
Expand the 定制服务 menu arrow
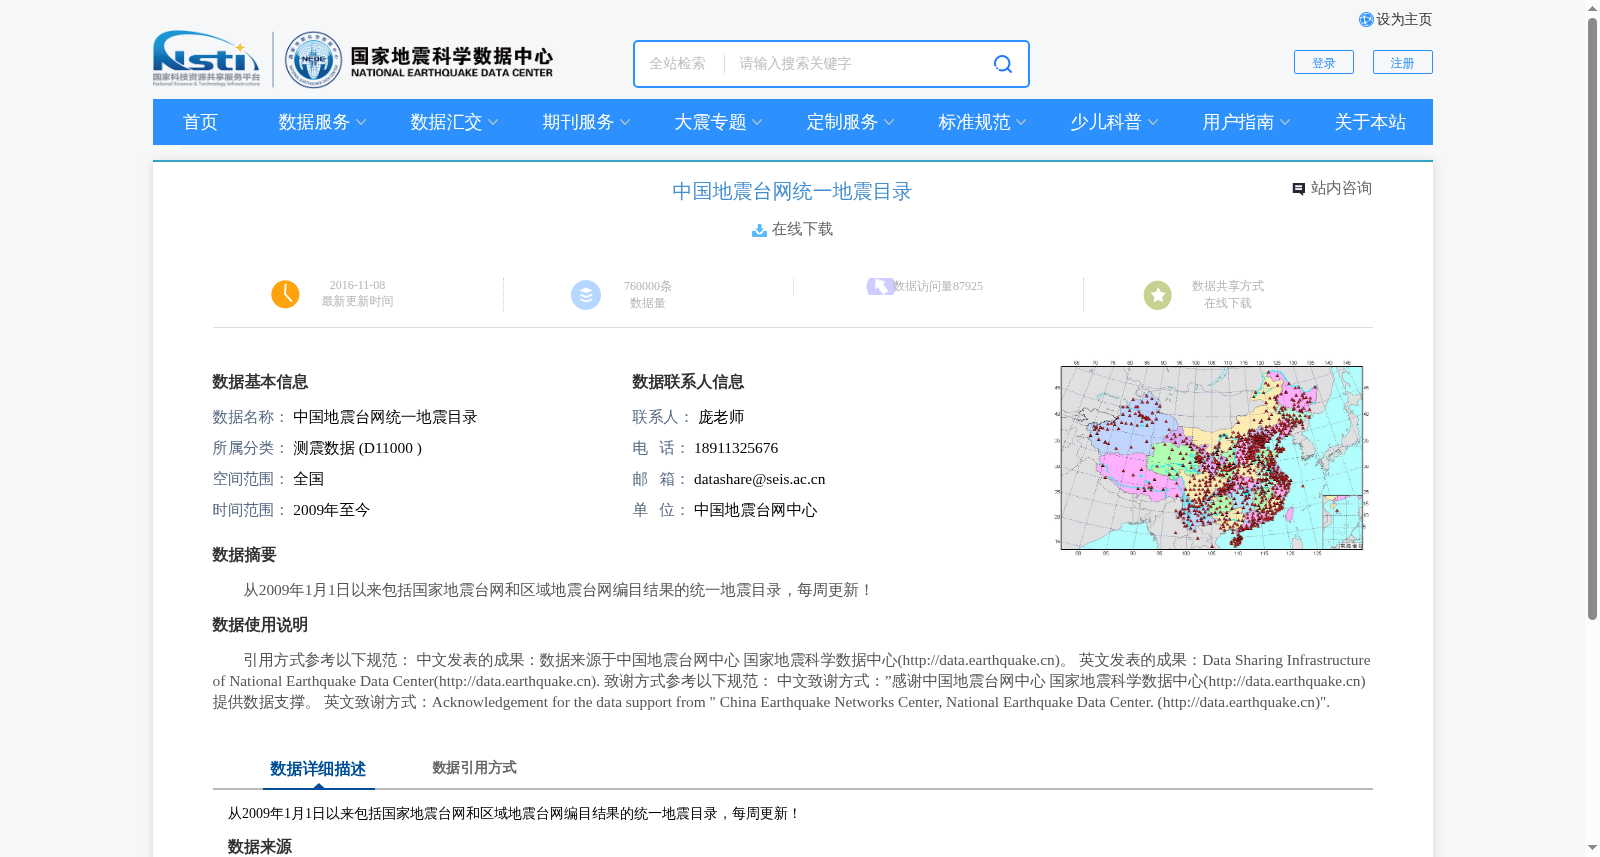pyautogui.click(x=889, y=123)
